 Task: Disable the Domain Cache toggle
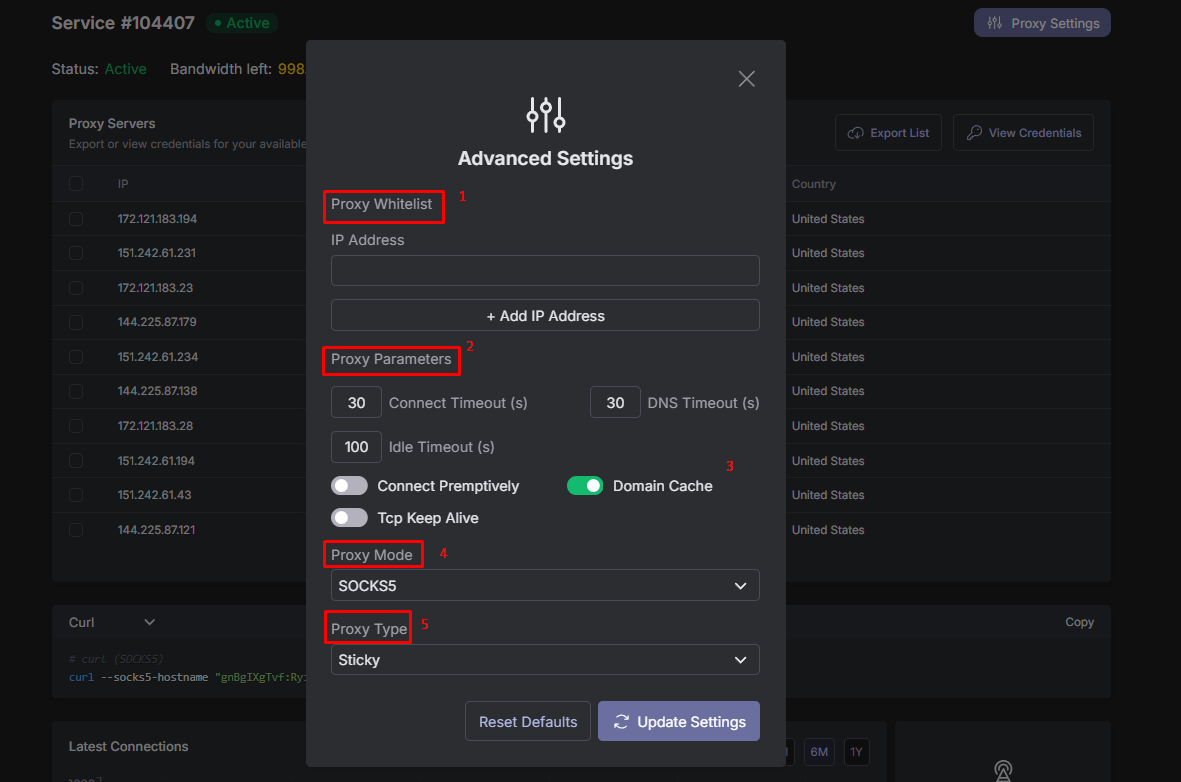click(585, 486)
